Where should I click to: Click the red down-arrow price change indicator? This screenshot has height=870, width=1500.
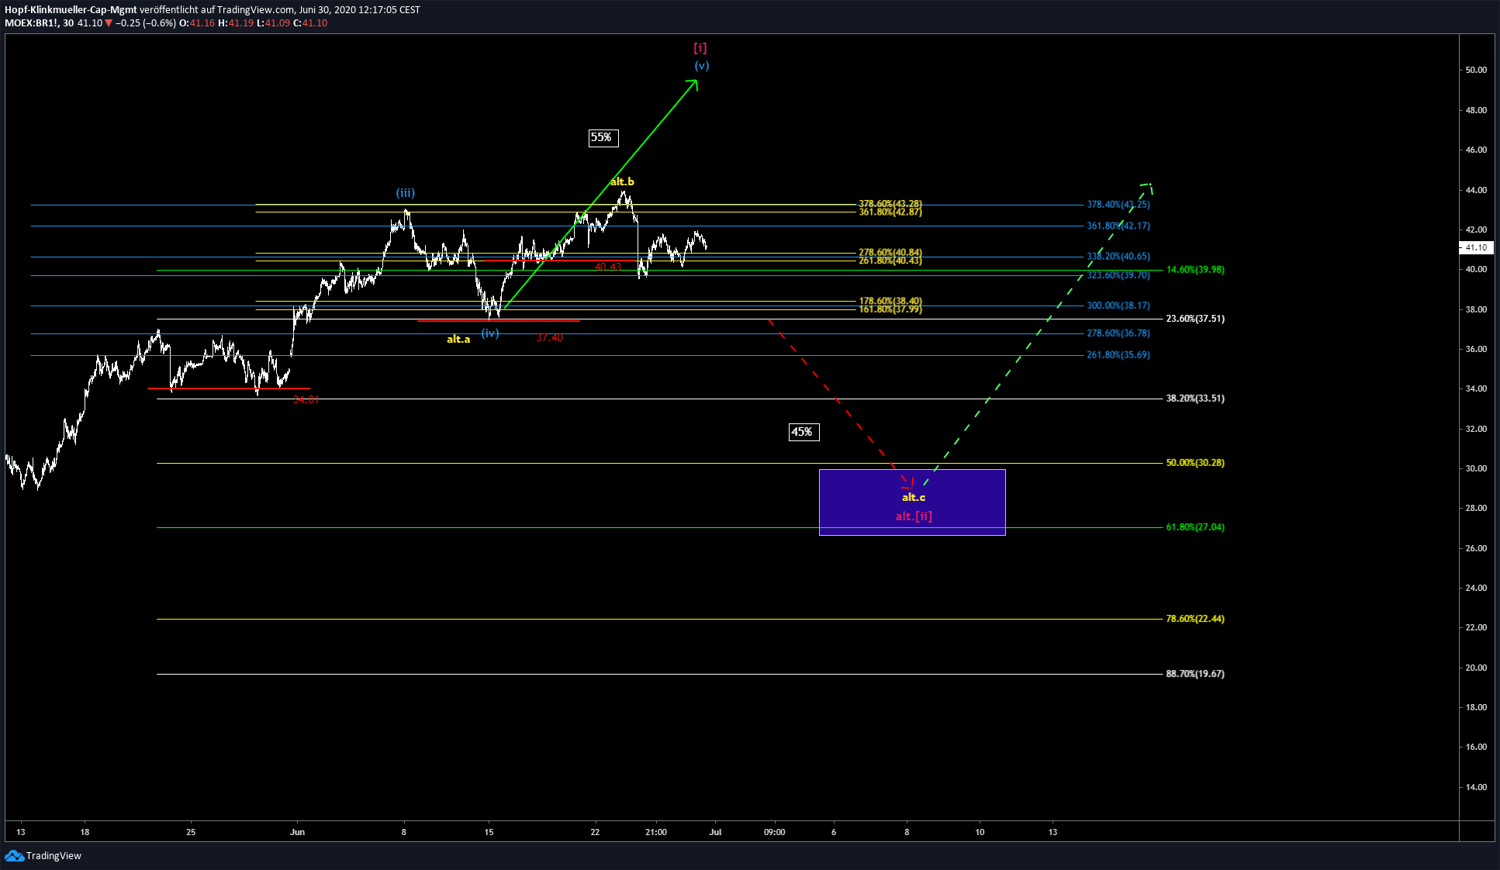tap(109, 23)
